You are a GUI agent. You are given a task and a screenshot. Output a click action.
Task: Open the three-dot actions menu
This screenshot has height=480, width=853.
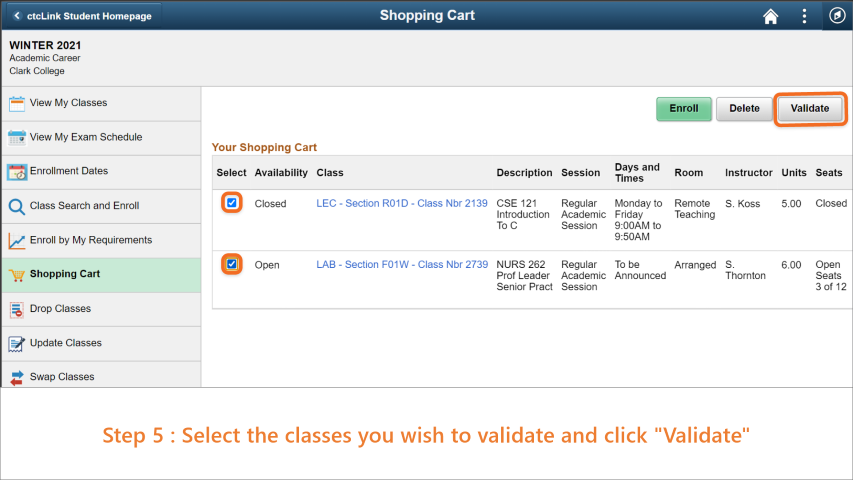804,16
